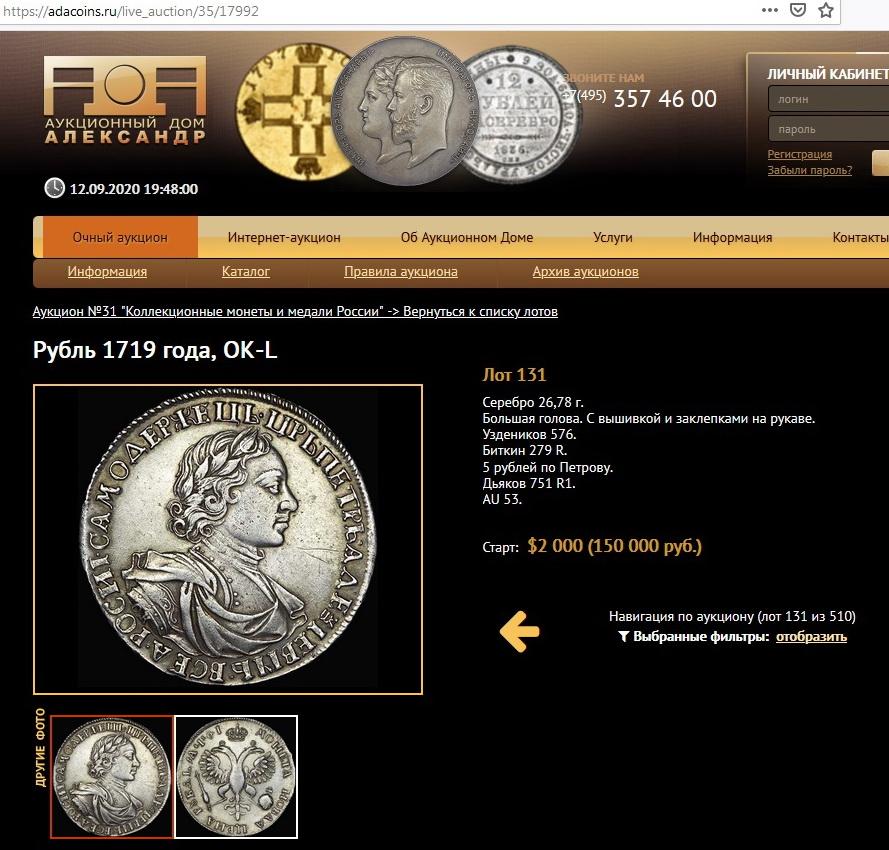Select Об Аукционном Доме menu item
This screenshot has width=889, height=850.
point(467,237)
